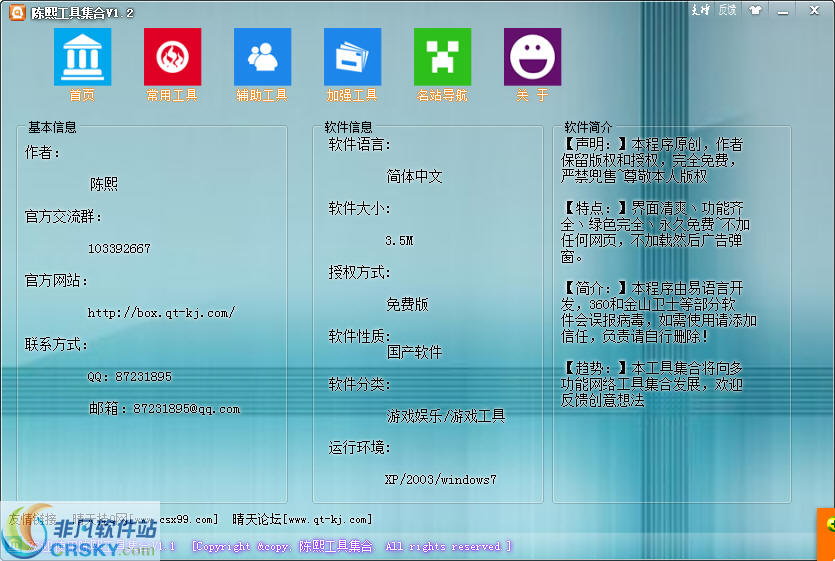Viewport: 835px width, 561px height.
Task: Click the skin (shirt) icon in title bar
Action: tap(755, 10)
